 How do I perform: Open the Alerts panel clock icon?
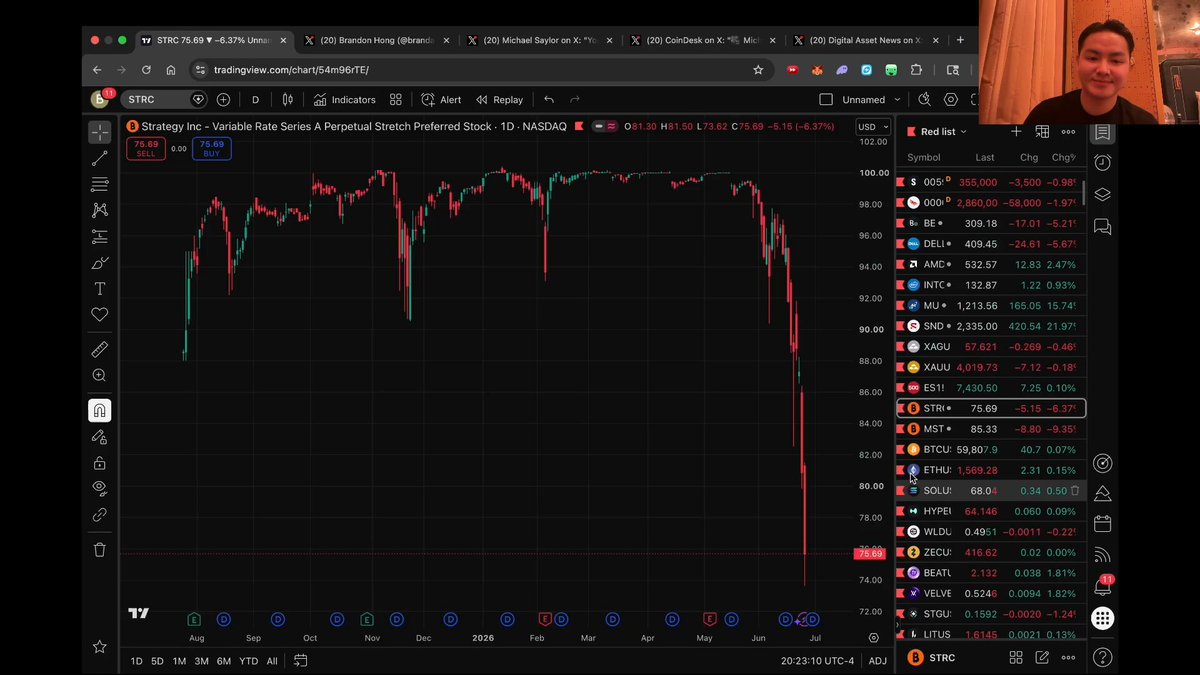point(1102,163)
